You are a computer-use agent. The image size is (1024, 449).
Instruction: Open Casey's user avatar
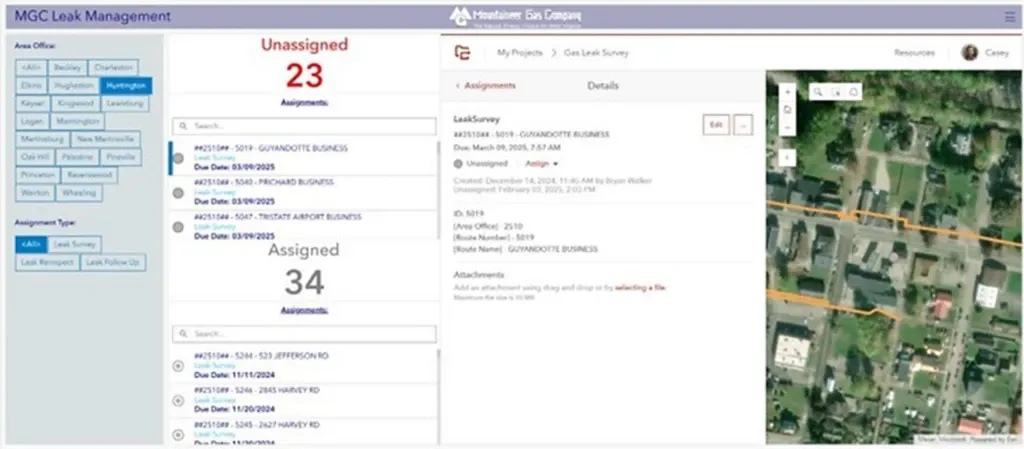[969, 53]
